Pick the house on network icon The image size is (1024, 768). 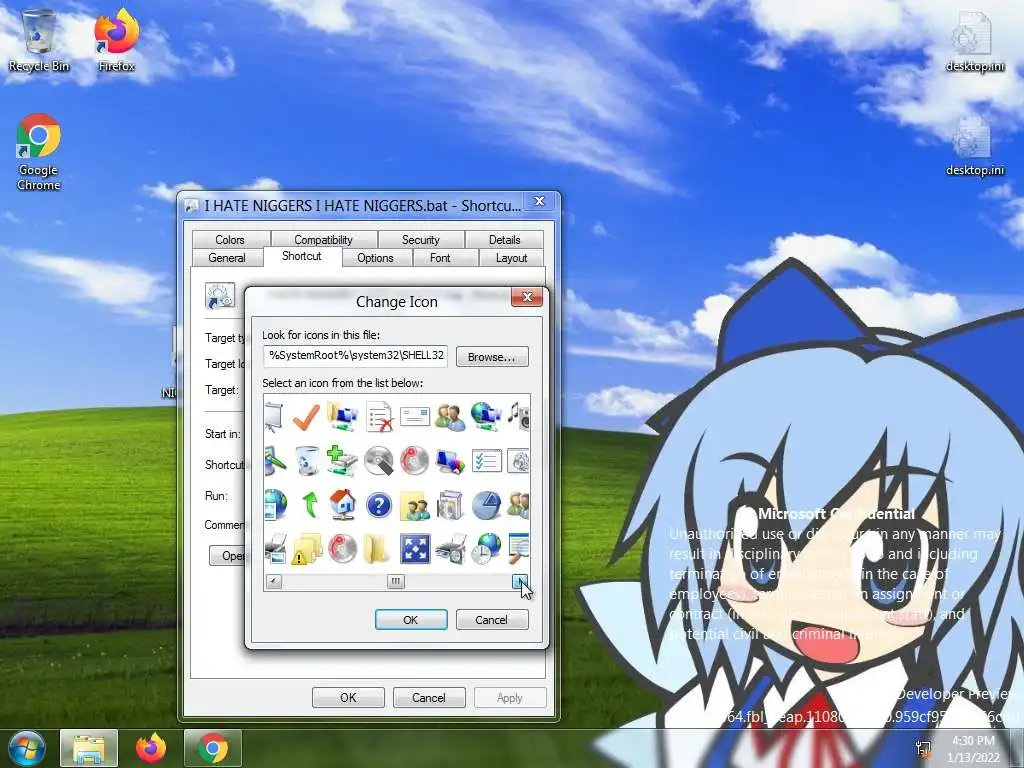(x=342, y=504)
